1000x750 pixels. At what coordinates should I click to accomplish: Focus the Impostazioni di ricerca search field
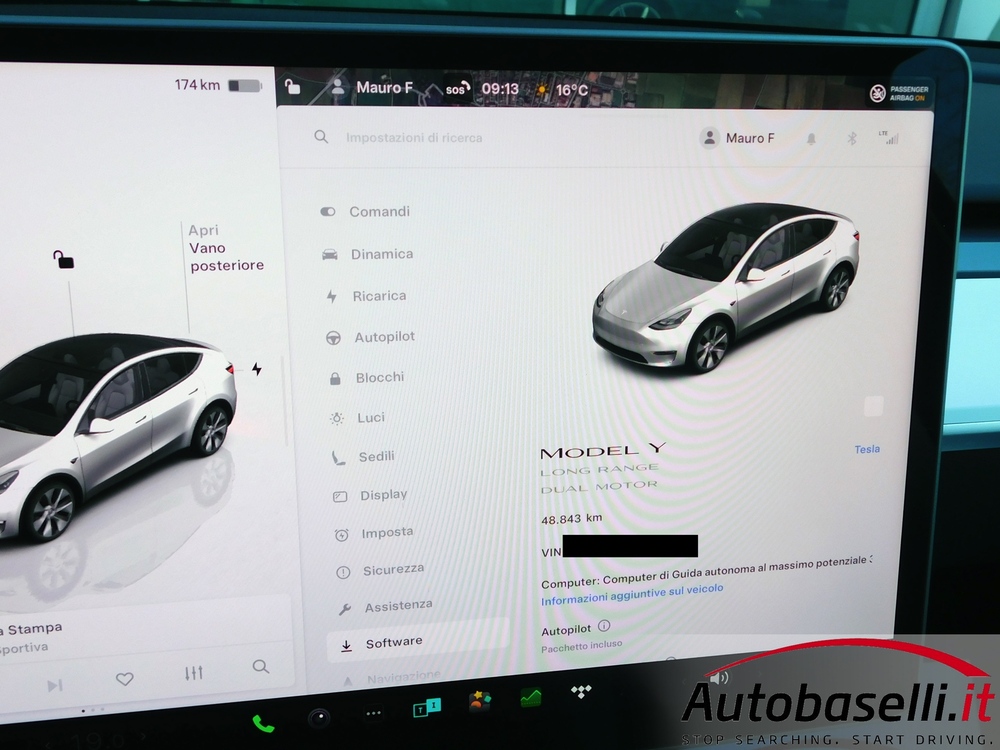(x=414, y=138)
